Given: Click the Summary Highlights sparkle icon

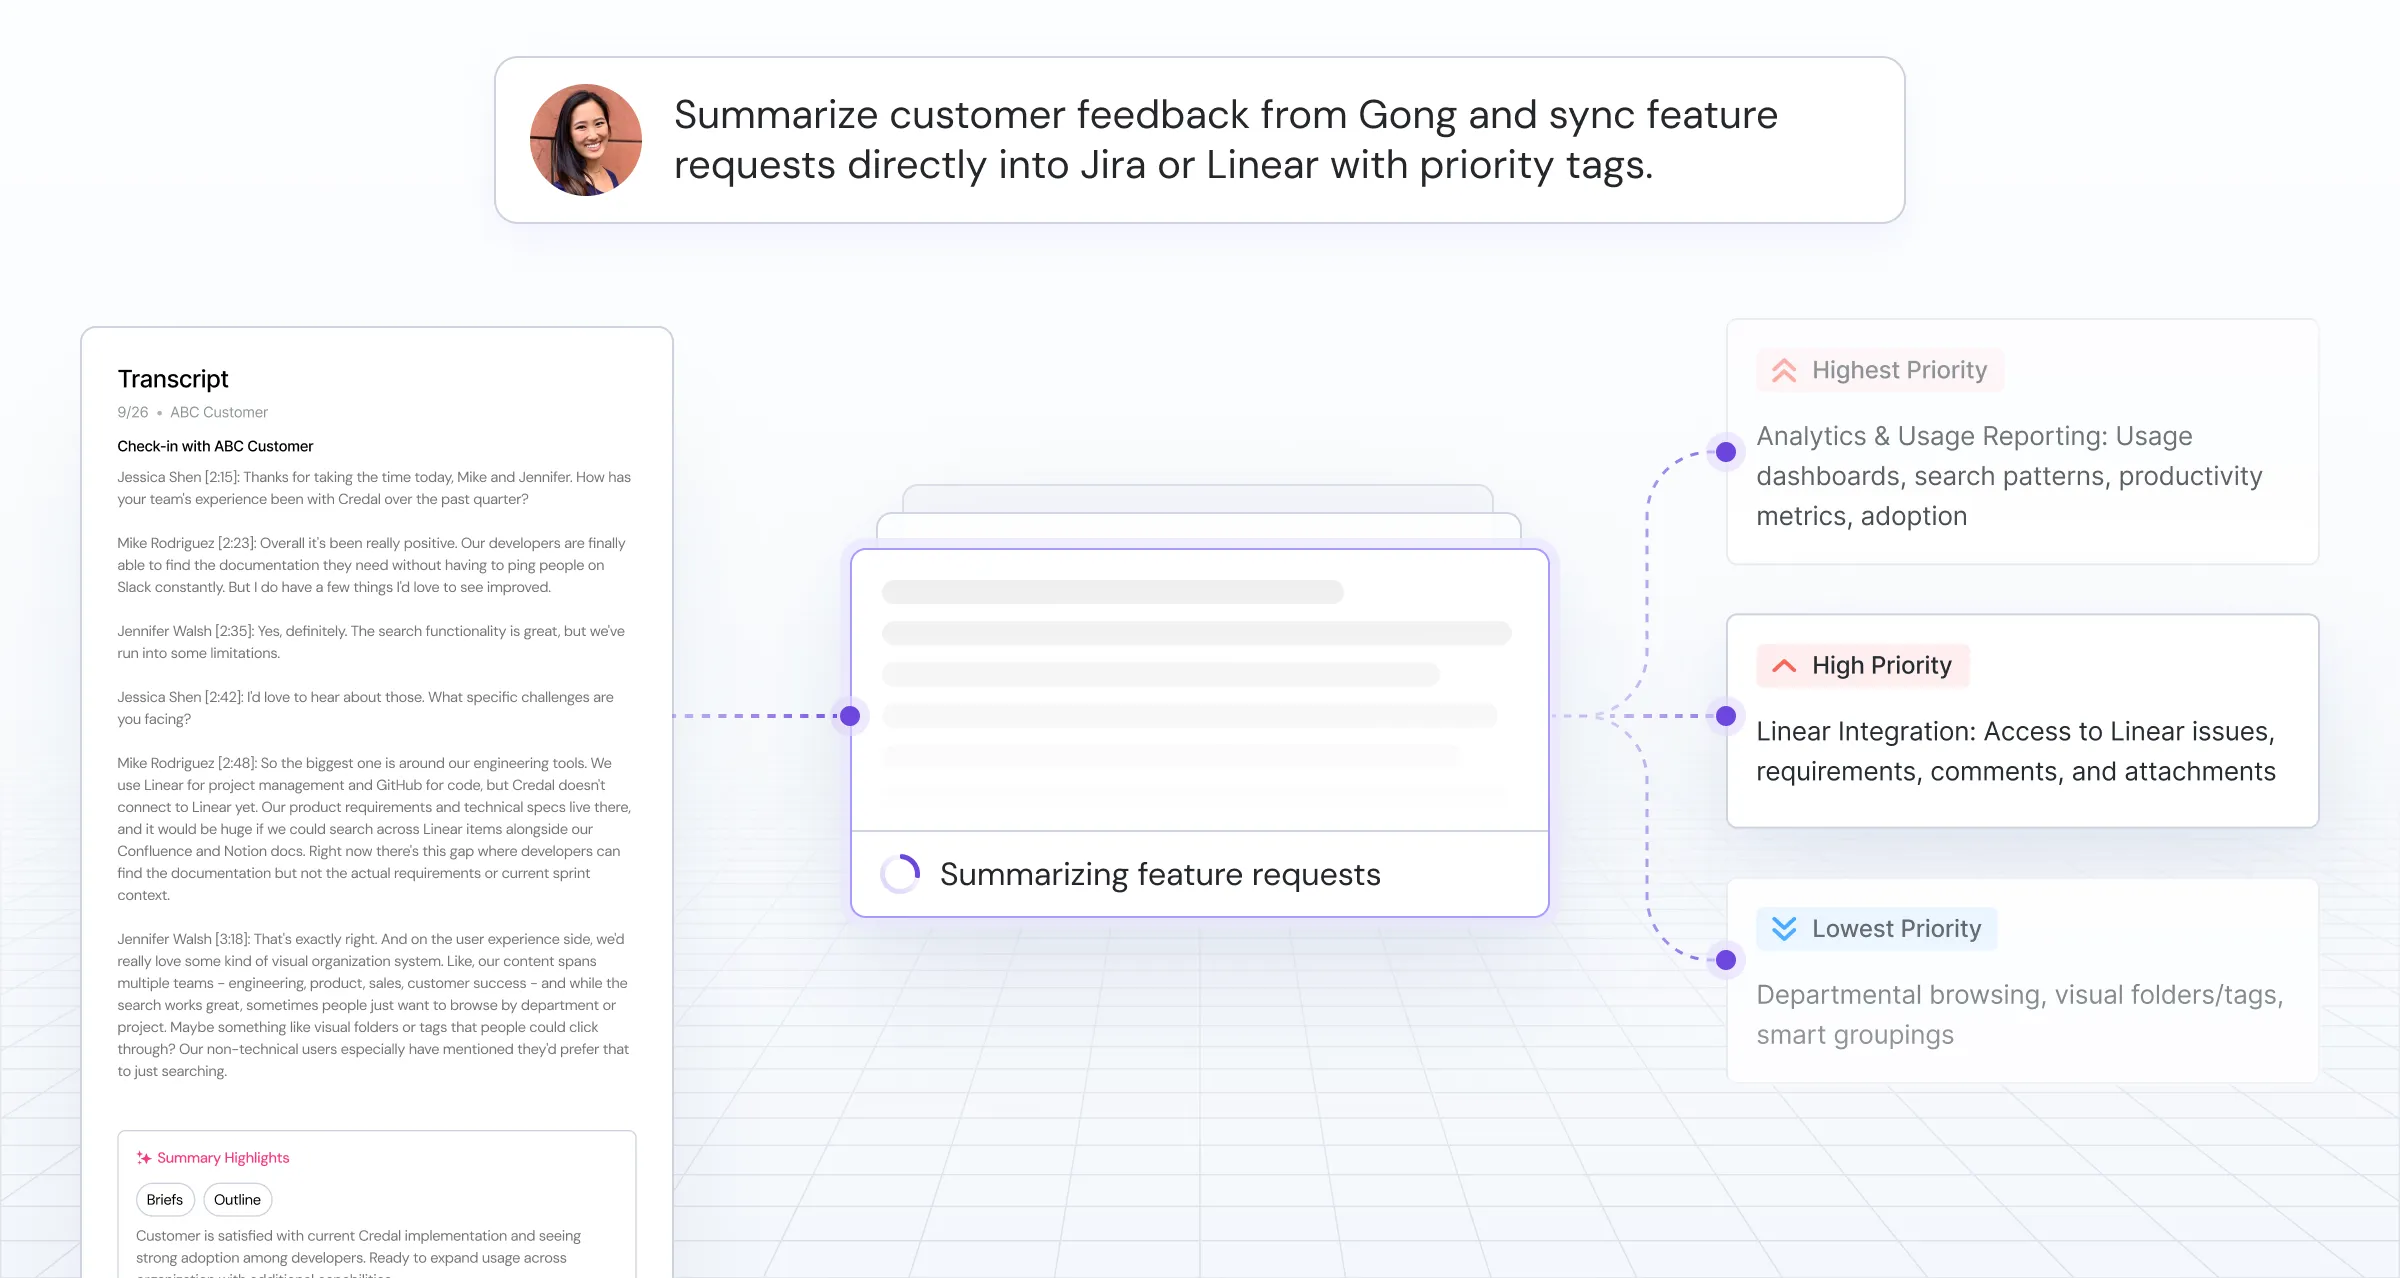Looking at the screenshot, I should pyautogui.click(x=144, y=1158).
